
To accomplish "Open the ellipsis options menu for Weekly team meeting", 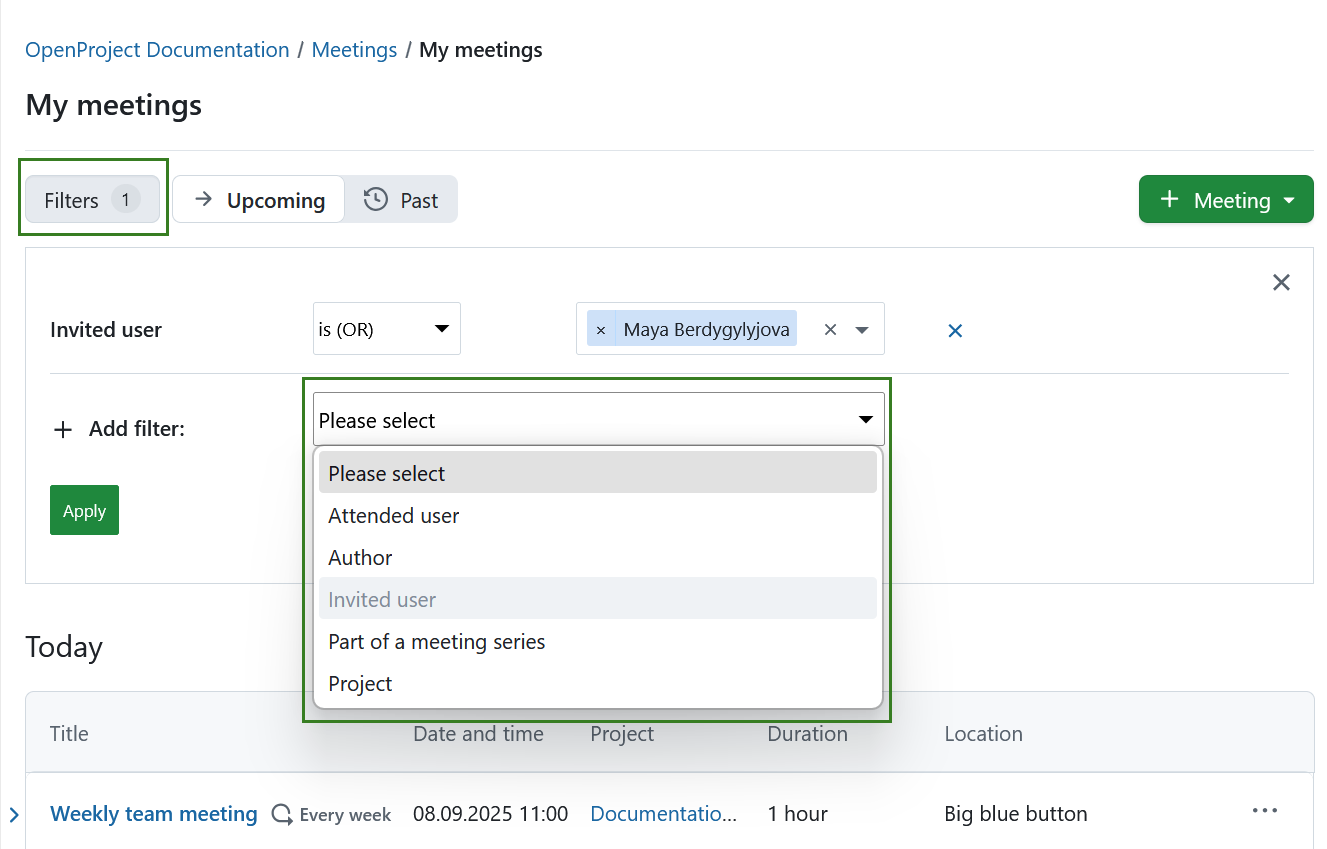I will pyautogui.click(x=1265, y=810).
